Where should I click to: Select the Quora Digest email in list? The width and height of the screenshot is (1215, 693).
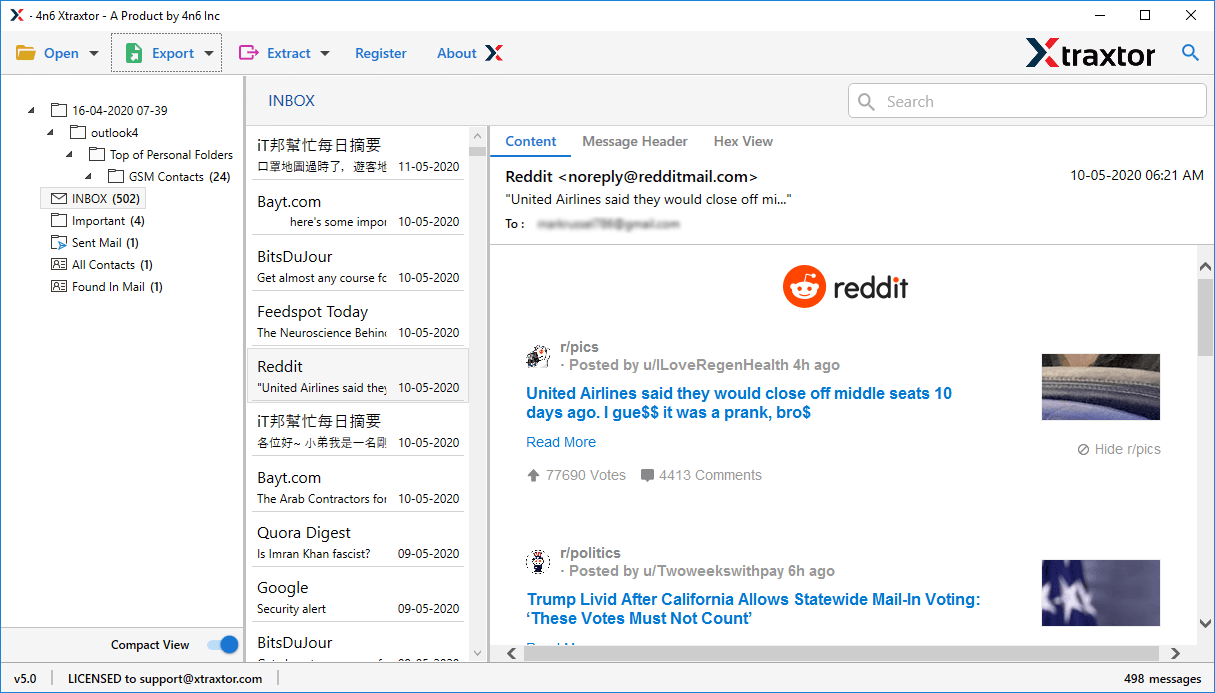click(x=357, y=542)
